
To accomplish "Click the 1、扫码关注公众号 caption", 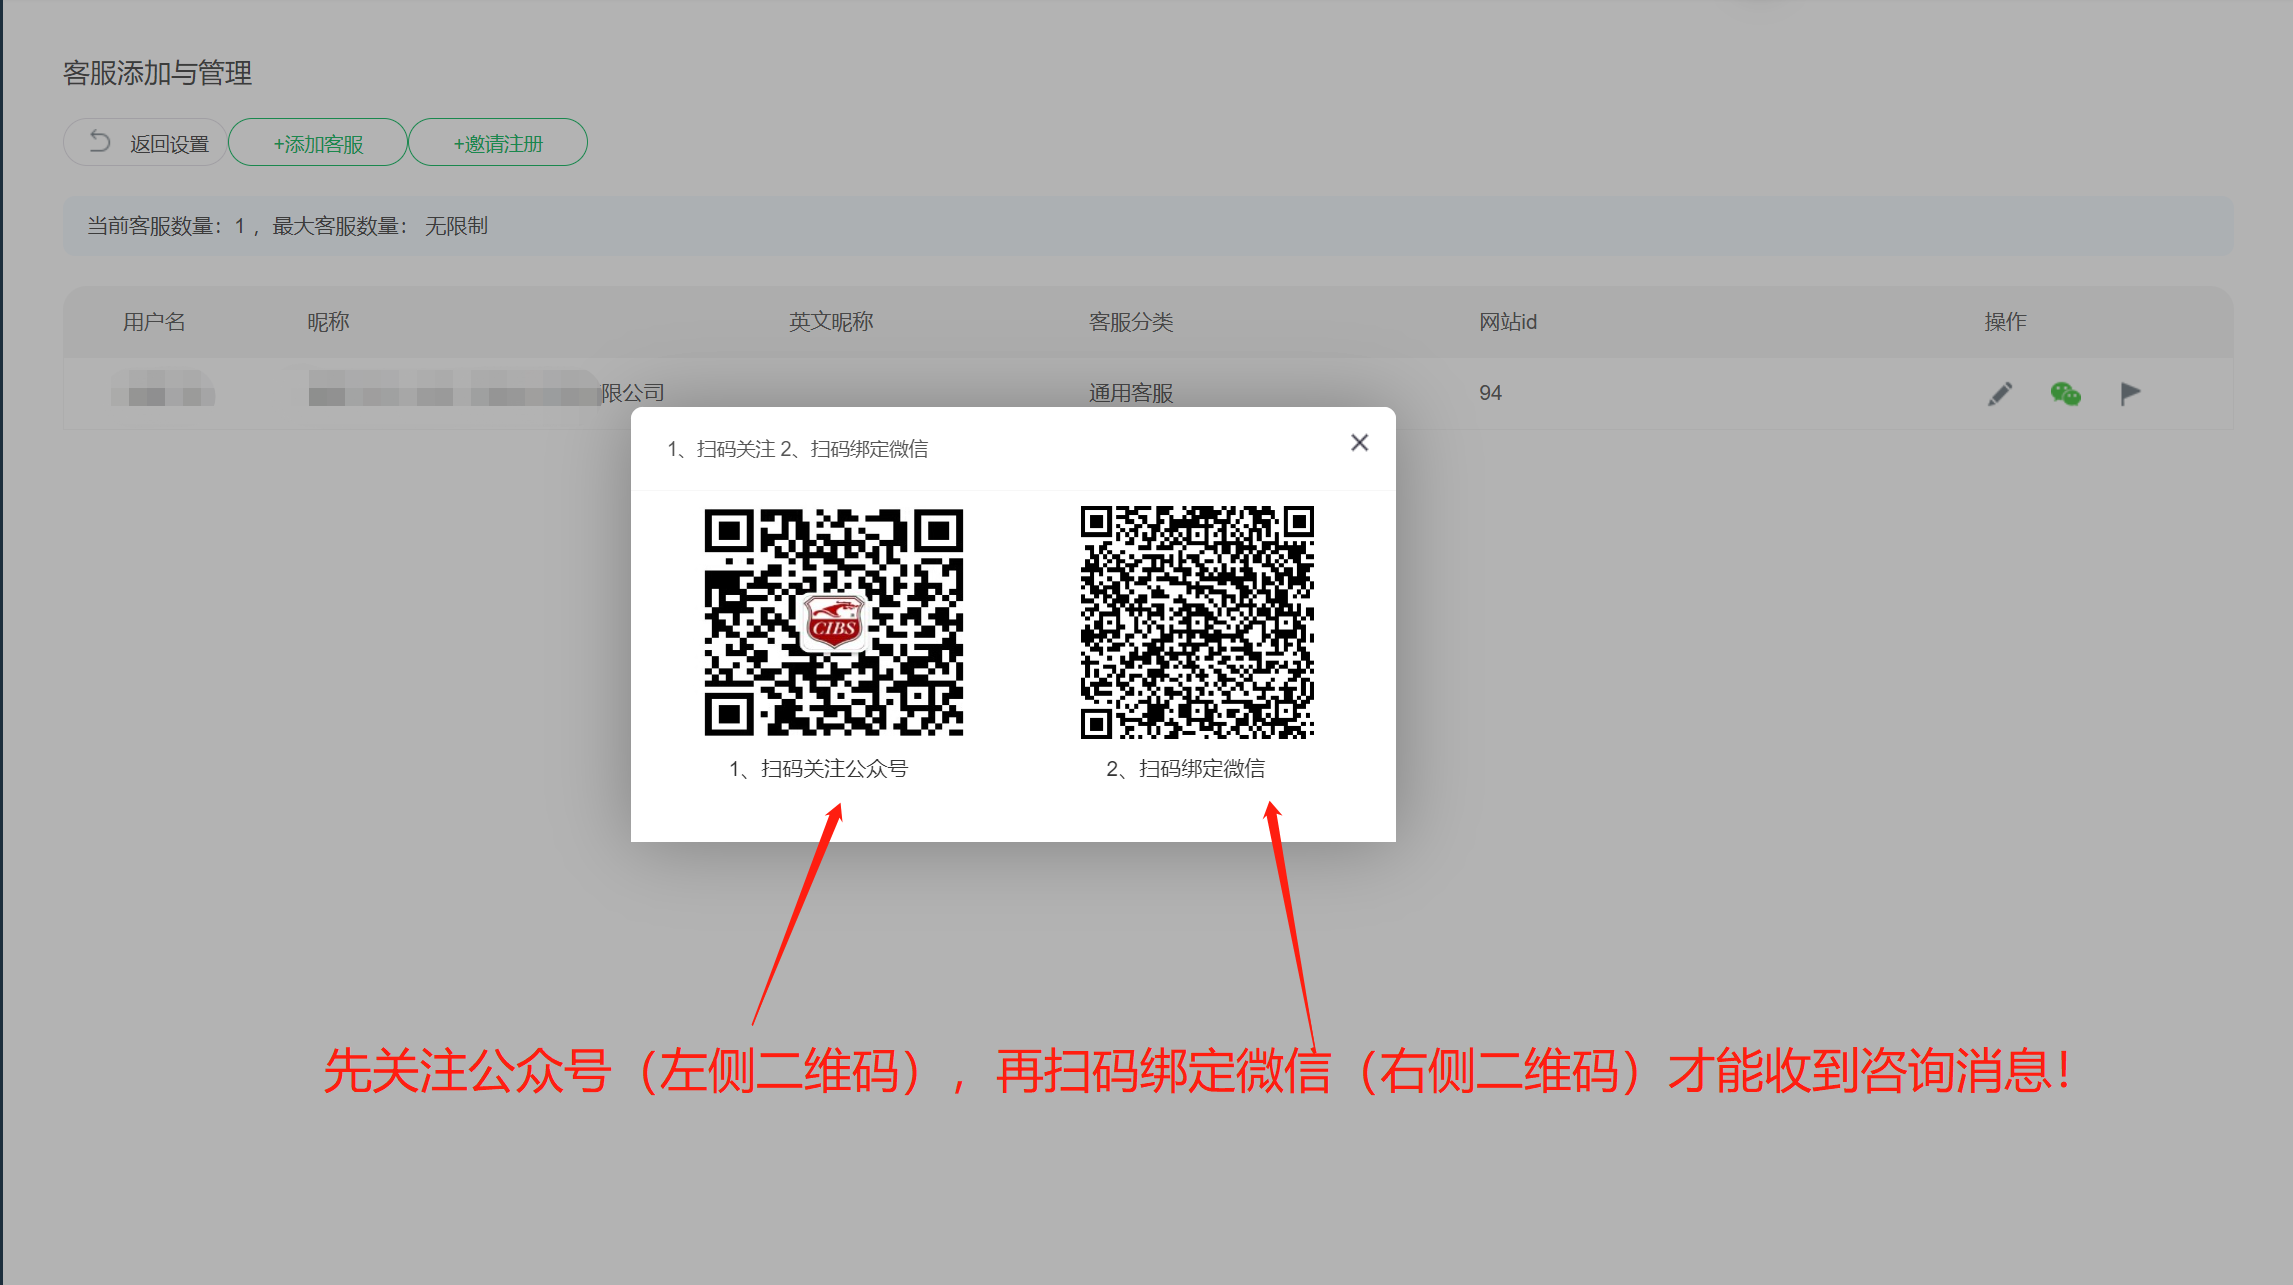I will point(818,768).
